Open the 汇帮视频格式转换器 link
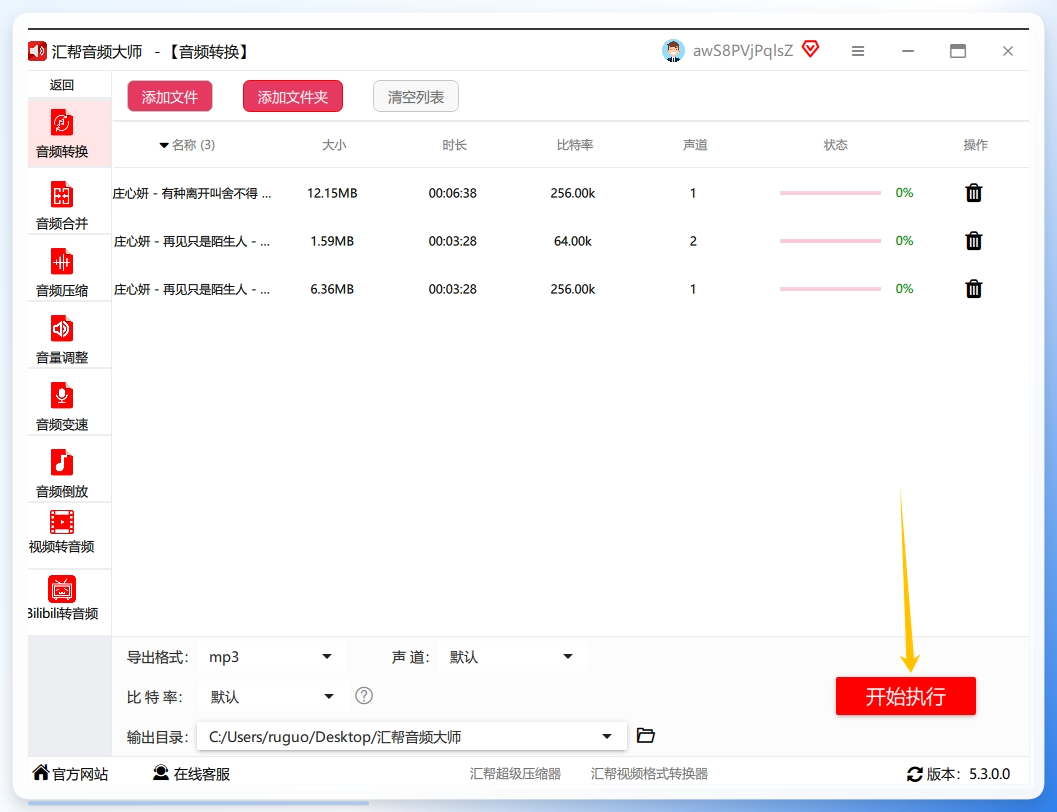Screen dimensions: 1057x812 click(x=649, y=774)
